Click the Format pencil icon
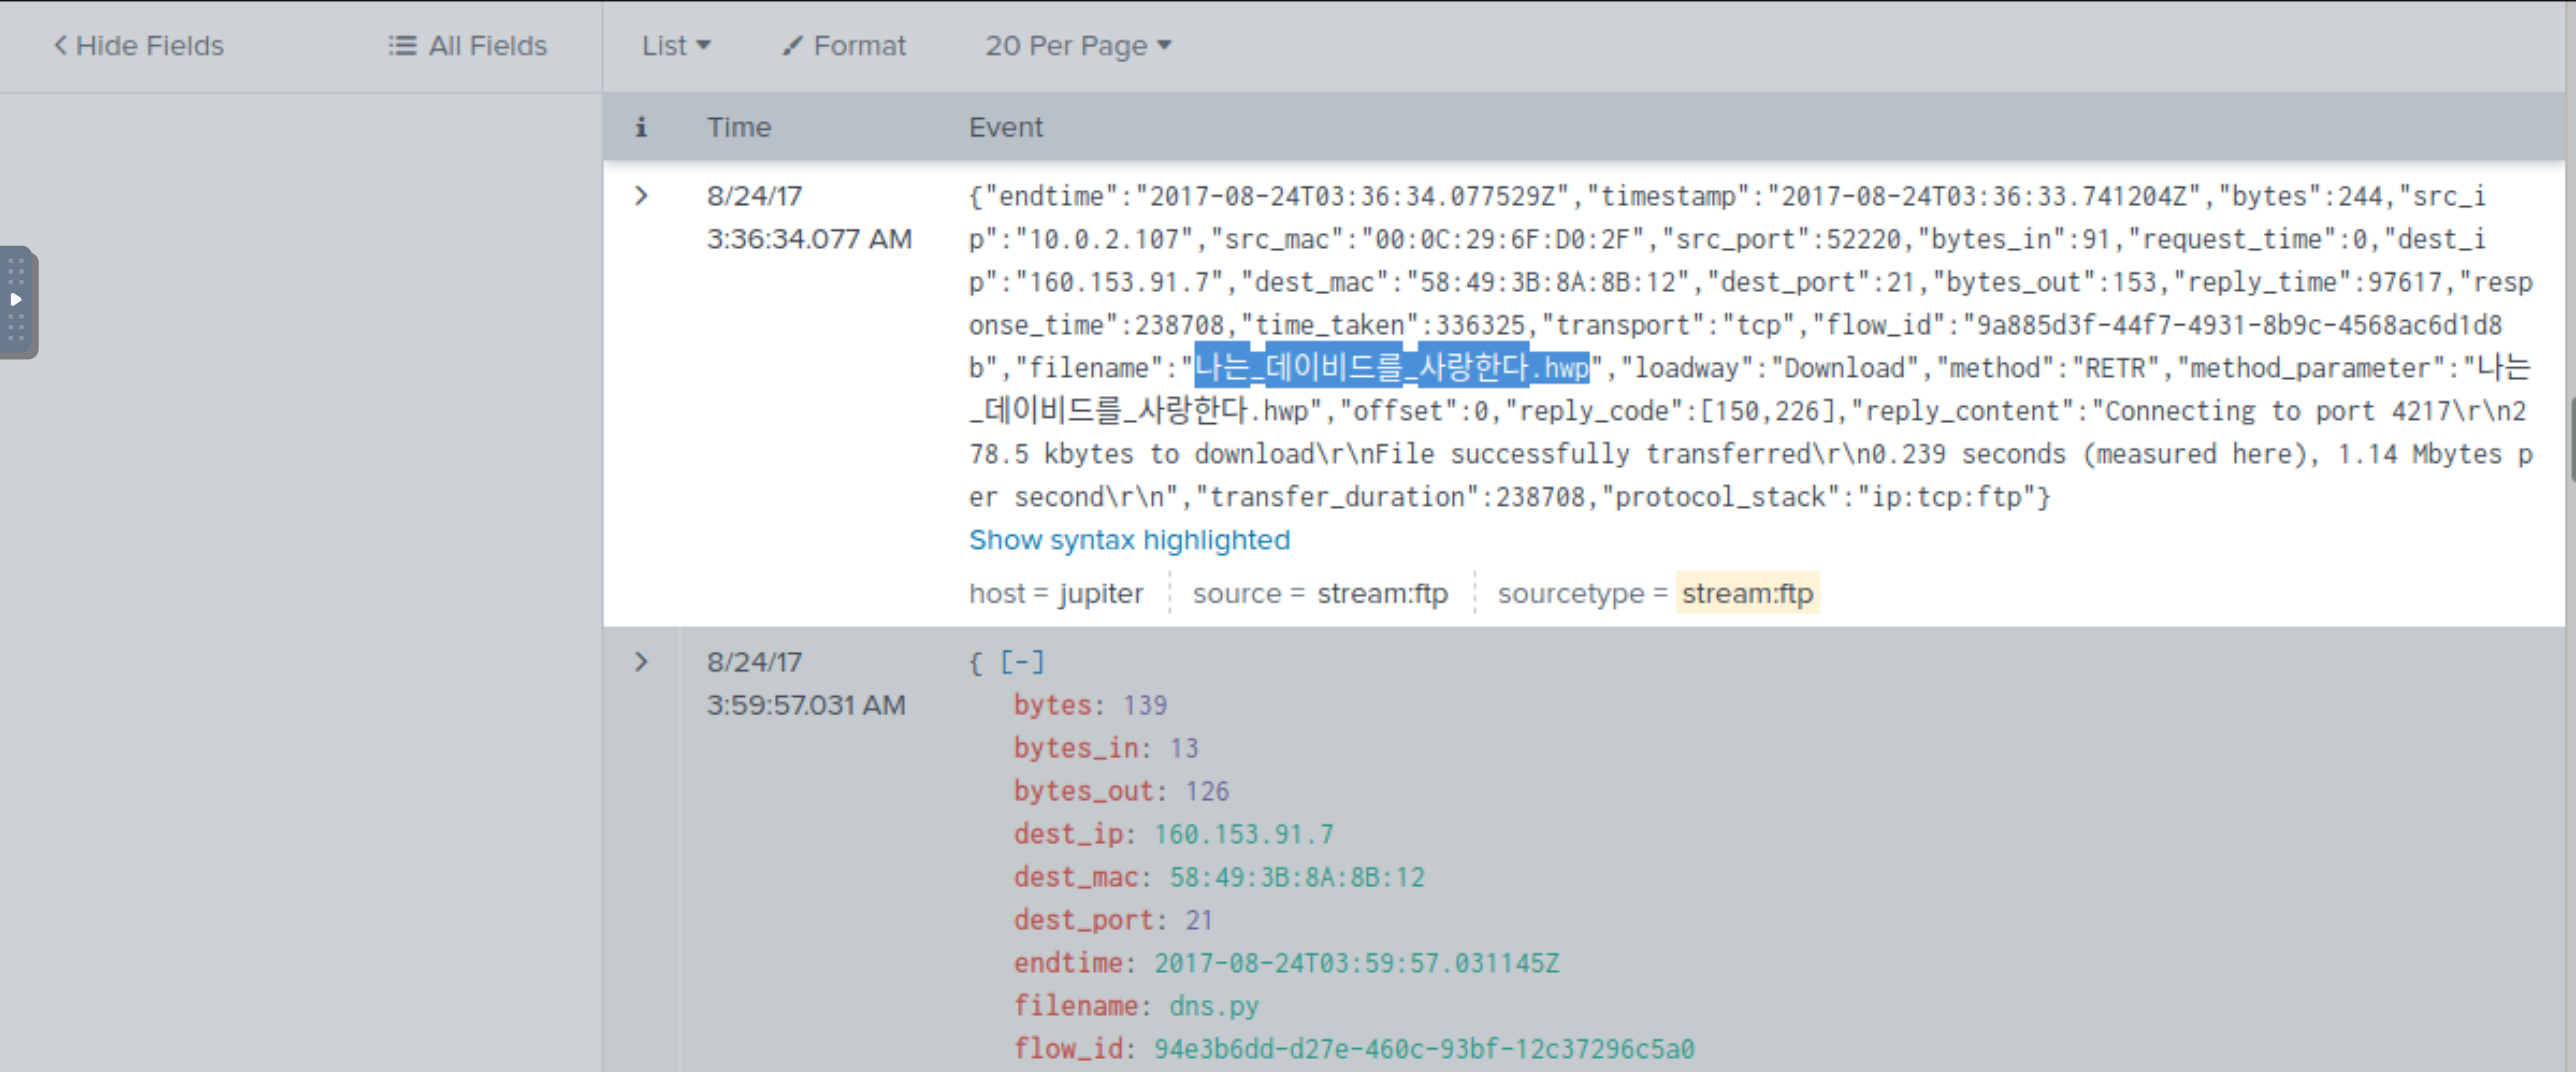Viewport: 2576px width, 1072px height. 792,45
